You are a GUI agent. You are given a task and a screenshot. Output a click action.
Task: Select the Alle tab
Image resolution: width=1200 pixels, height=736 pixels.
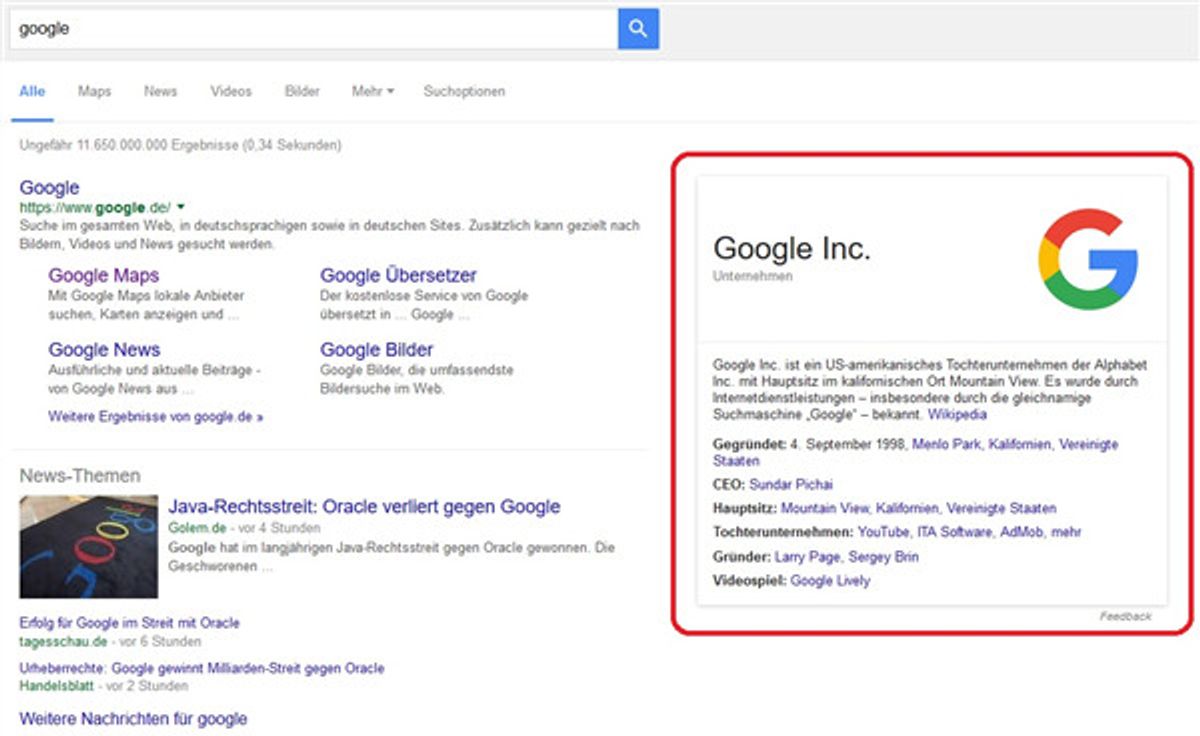(x=32, y=91)
